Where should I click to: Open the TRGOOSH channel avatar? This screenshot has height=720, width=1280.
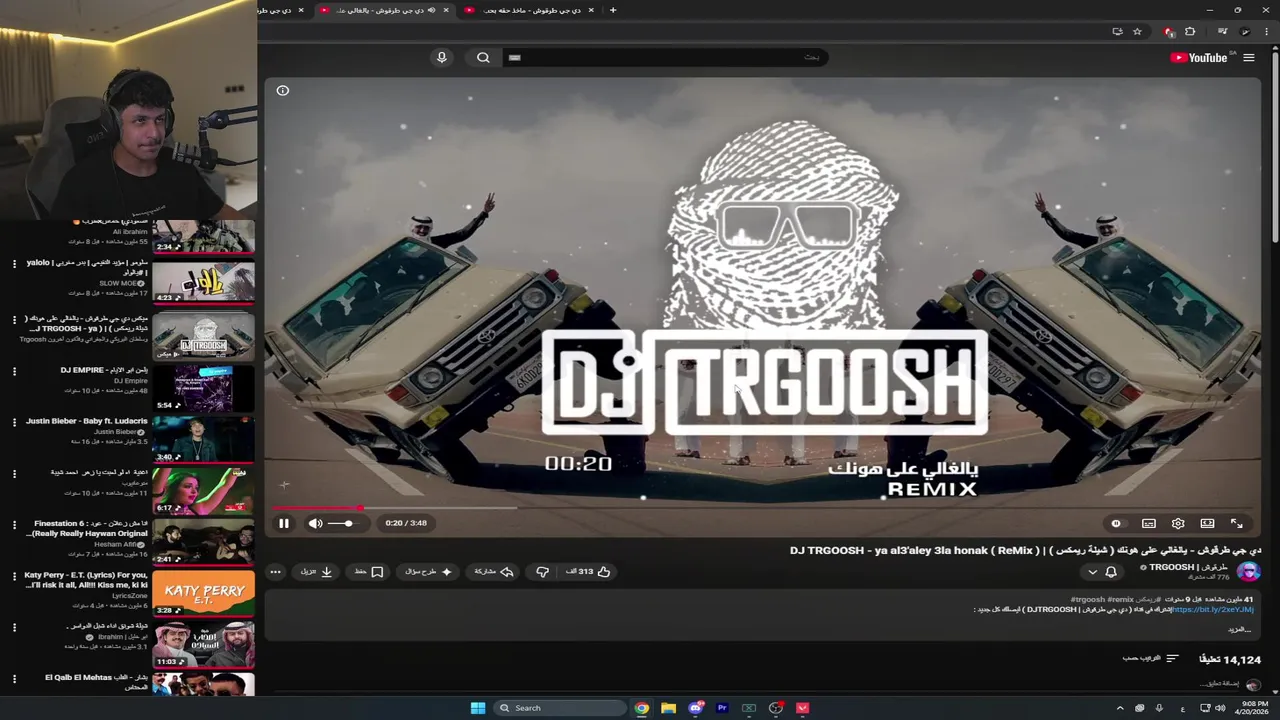tap(1248, 572)
